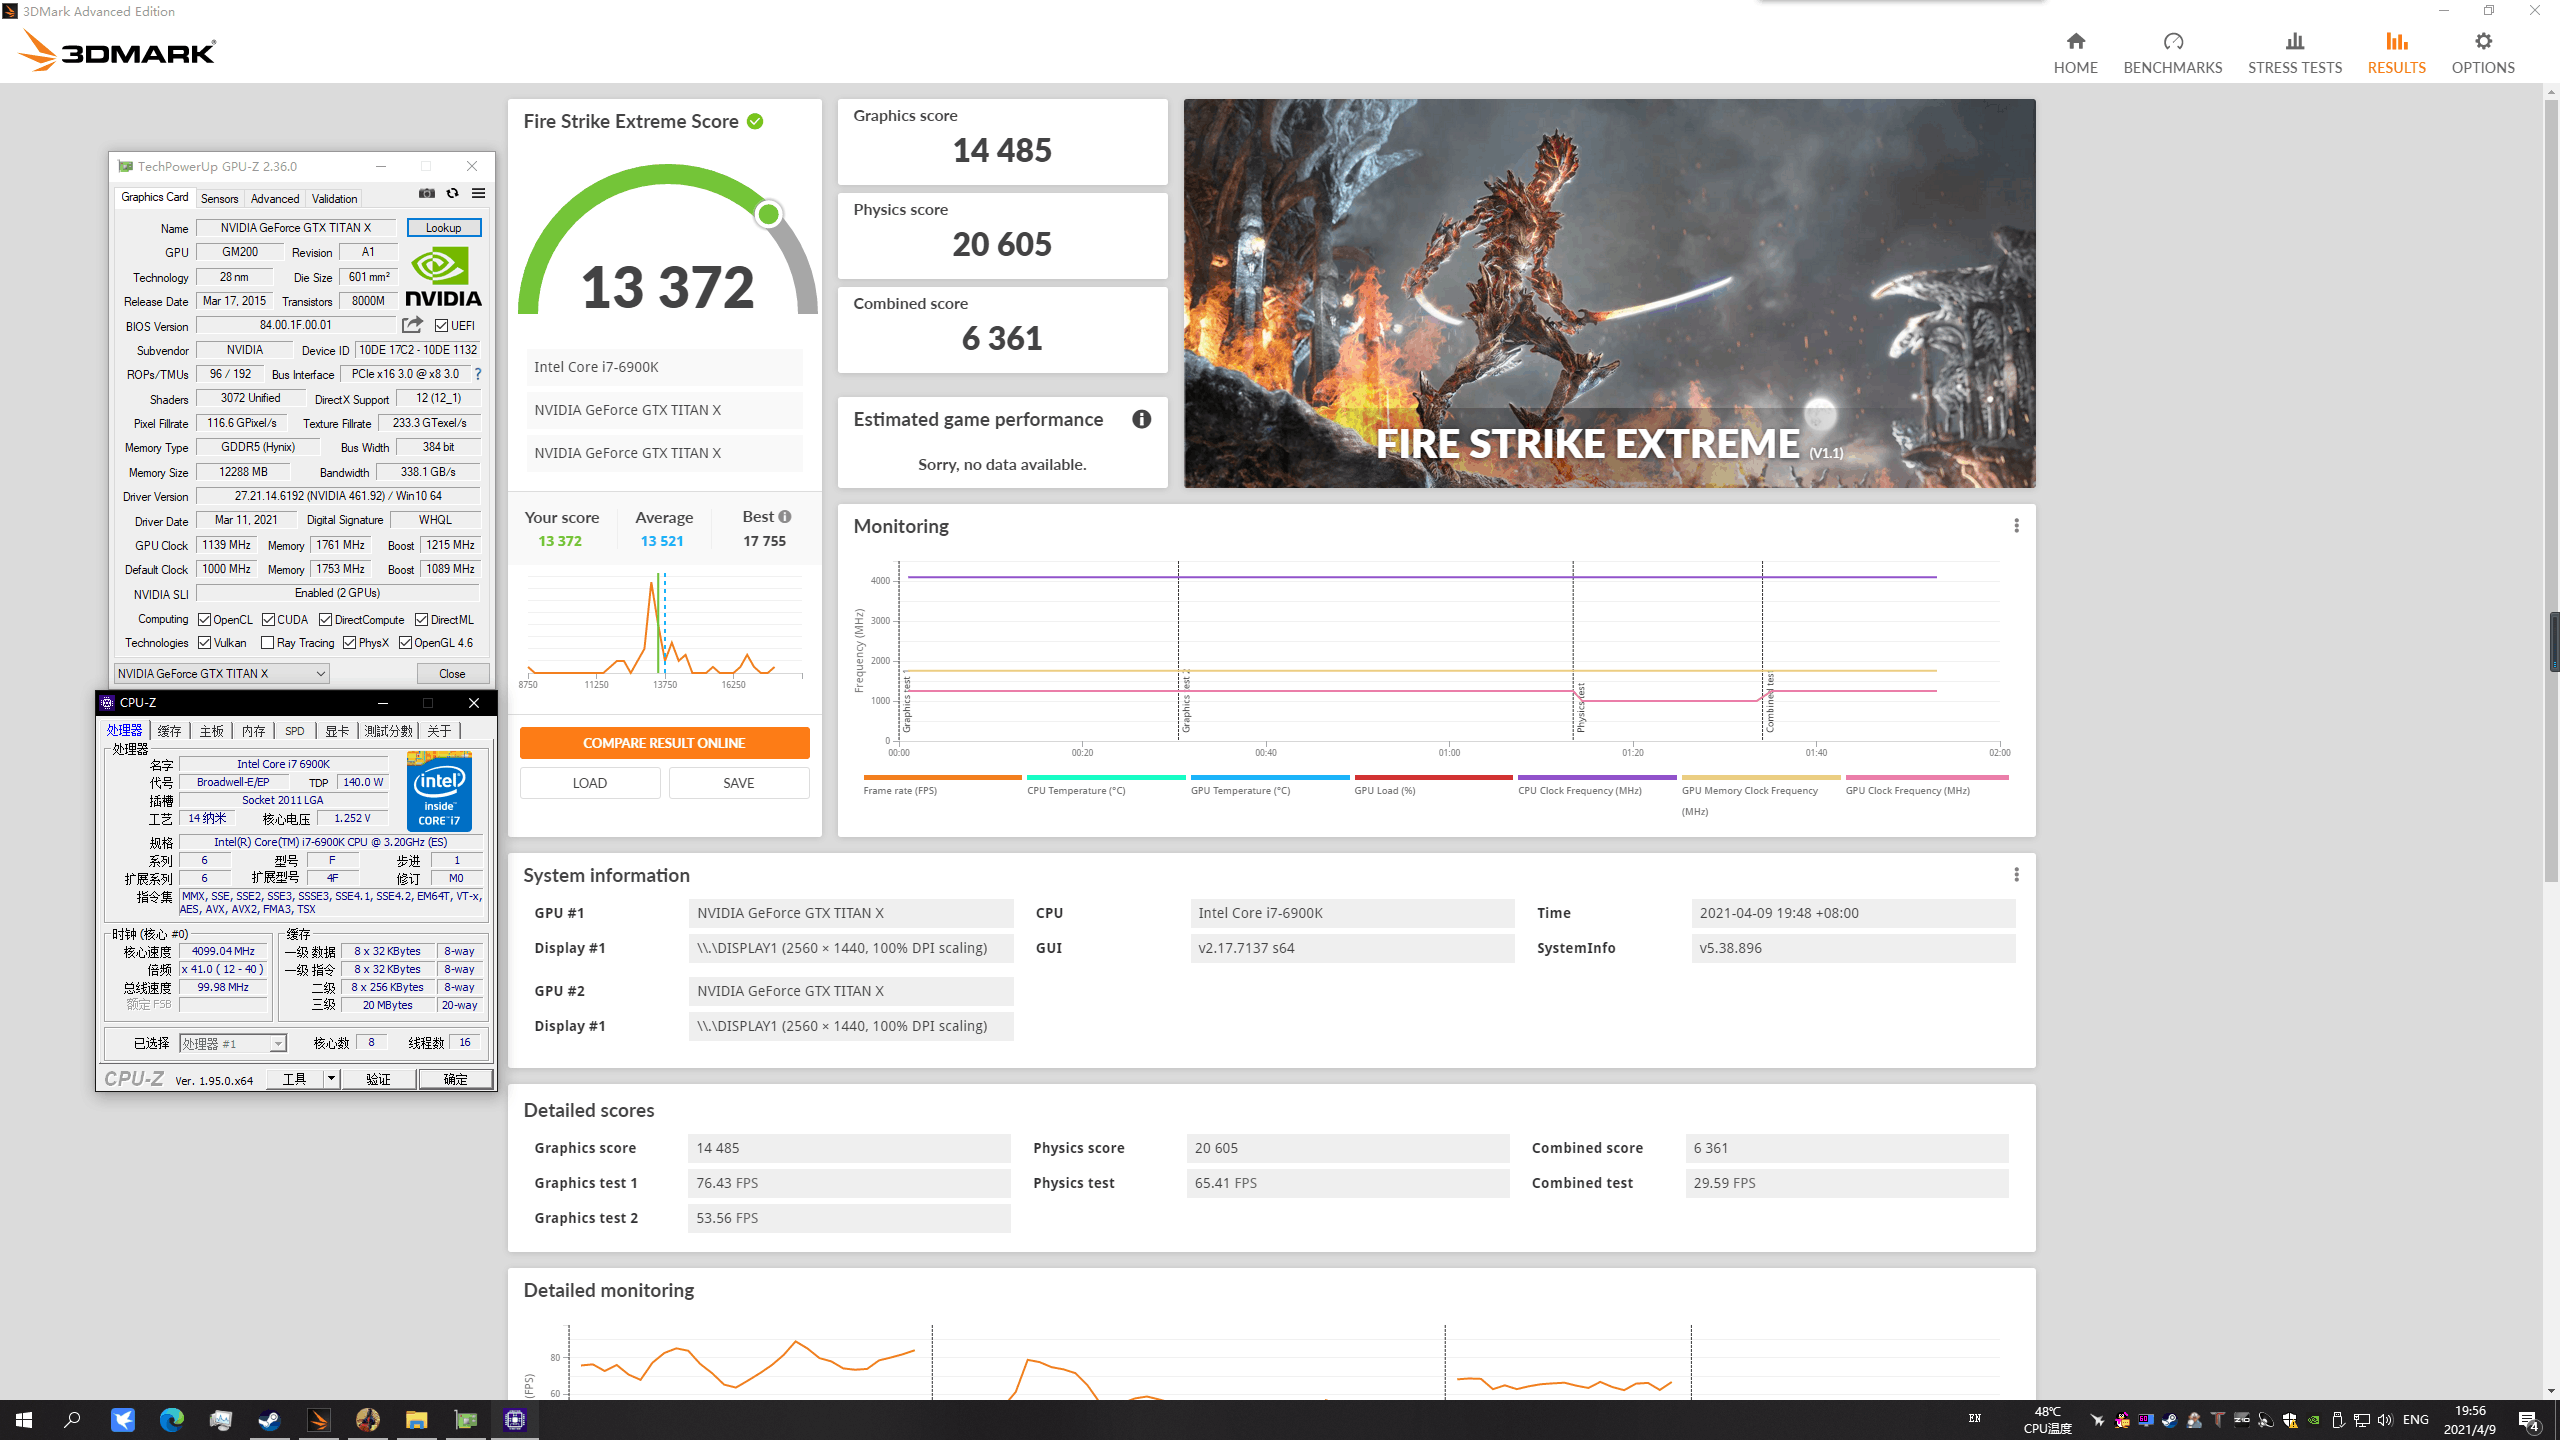2560x1440 pixels.
Task: Click the estimated game performance info icon
Action: pyautogui.click(x=1141, y=419)
